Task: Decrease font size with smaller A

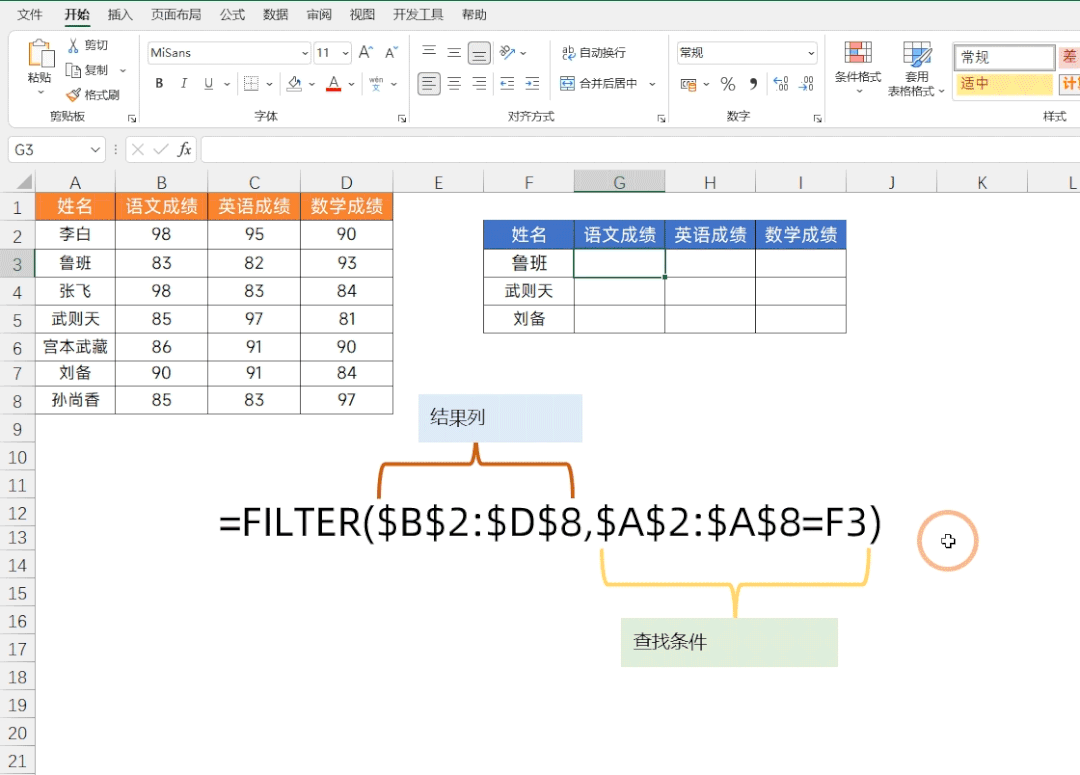Action: 391,52
